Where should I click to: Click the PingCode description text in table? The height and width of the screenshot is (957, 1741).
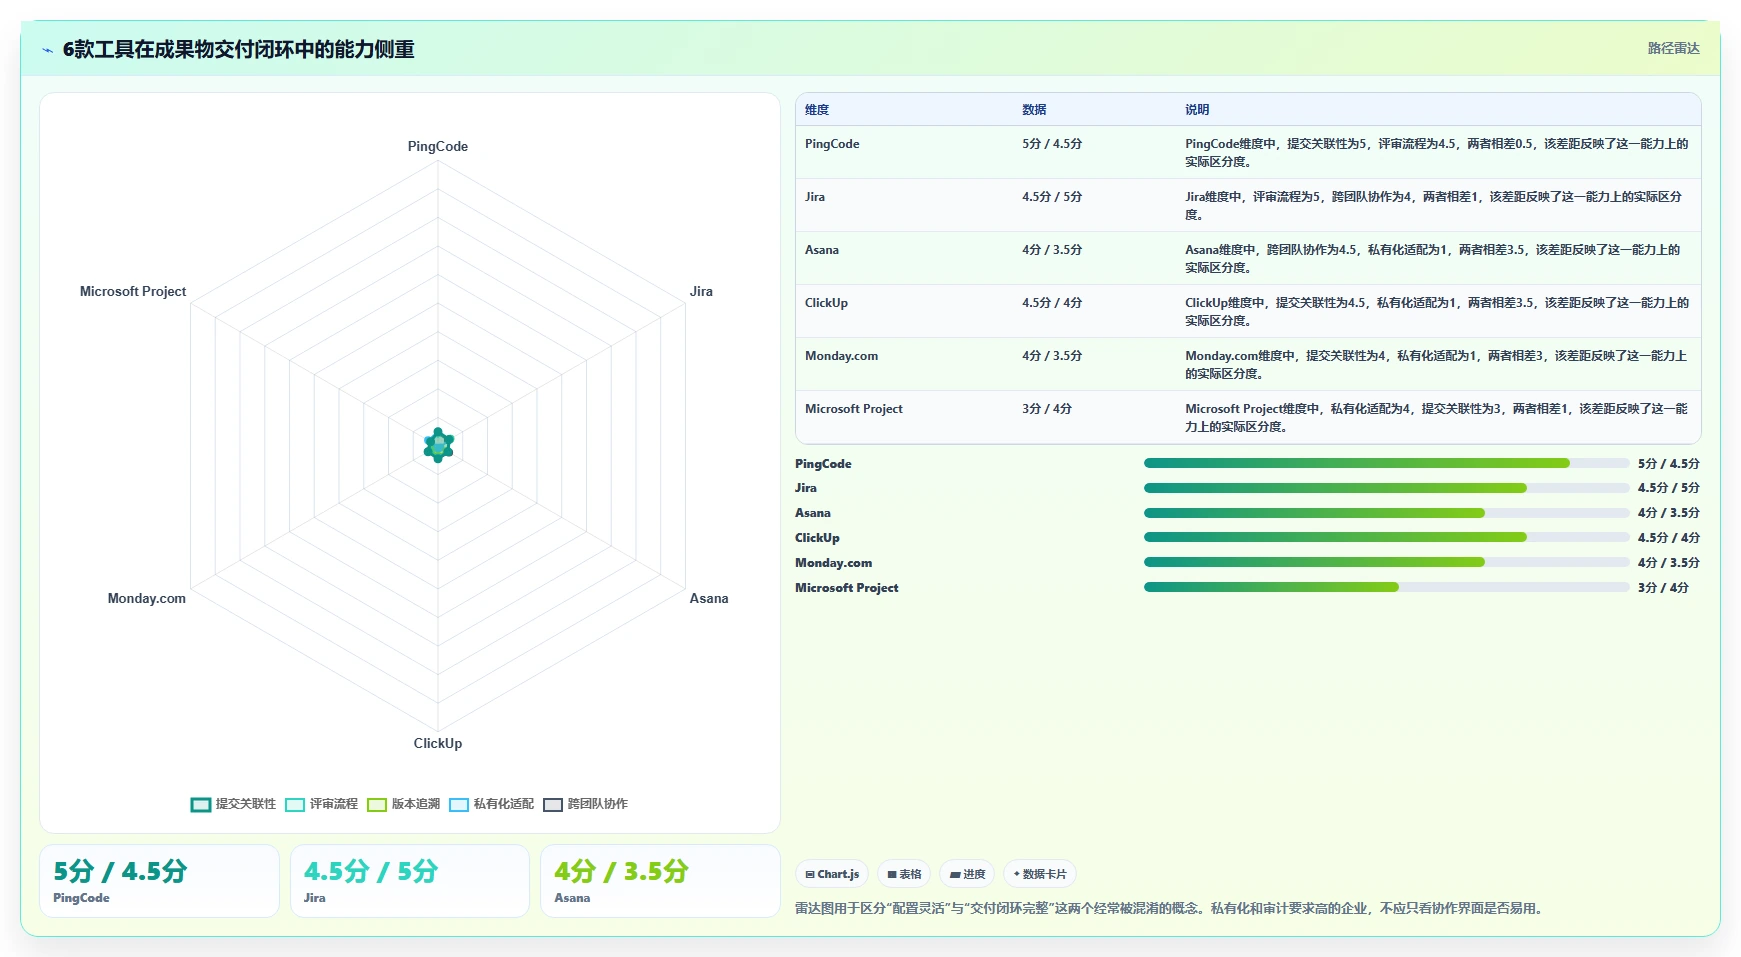[1437, 152]
